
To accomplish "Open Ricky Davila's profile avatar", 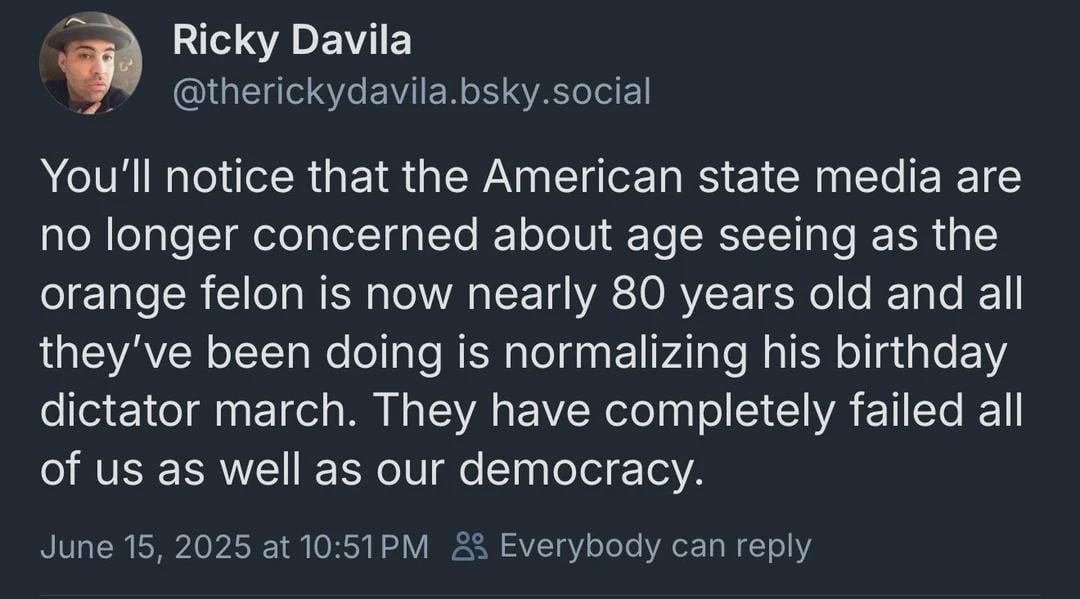I will [x=90, y=62].
